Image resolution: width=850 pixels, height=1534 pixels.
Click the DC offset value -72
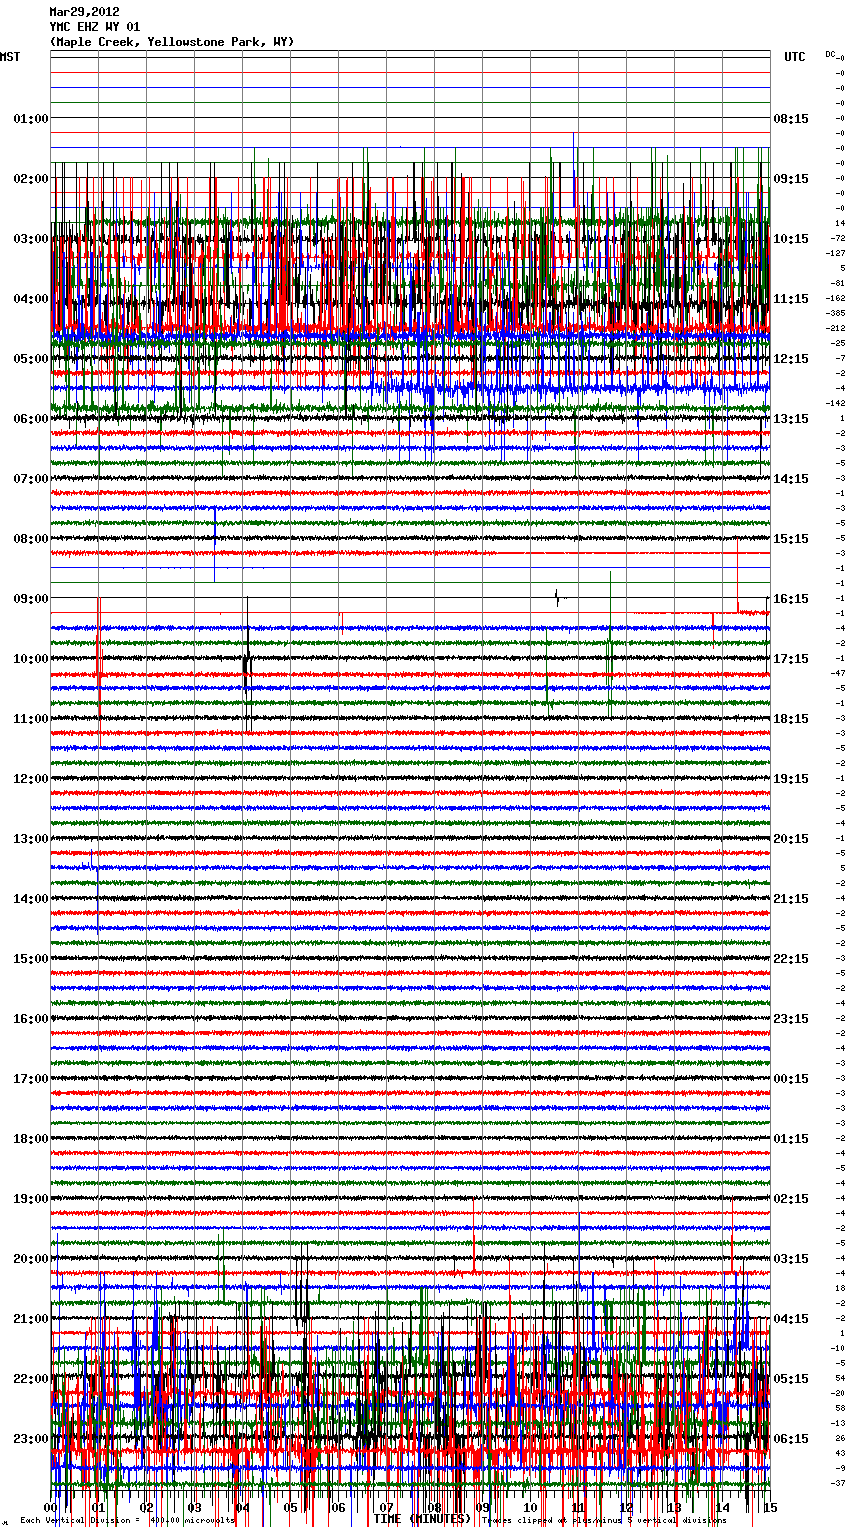pyautogui.click(x=838, y=238)
